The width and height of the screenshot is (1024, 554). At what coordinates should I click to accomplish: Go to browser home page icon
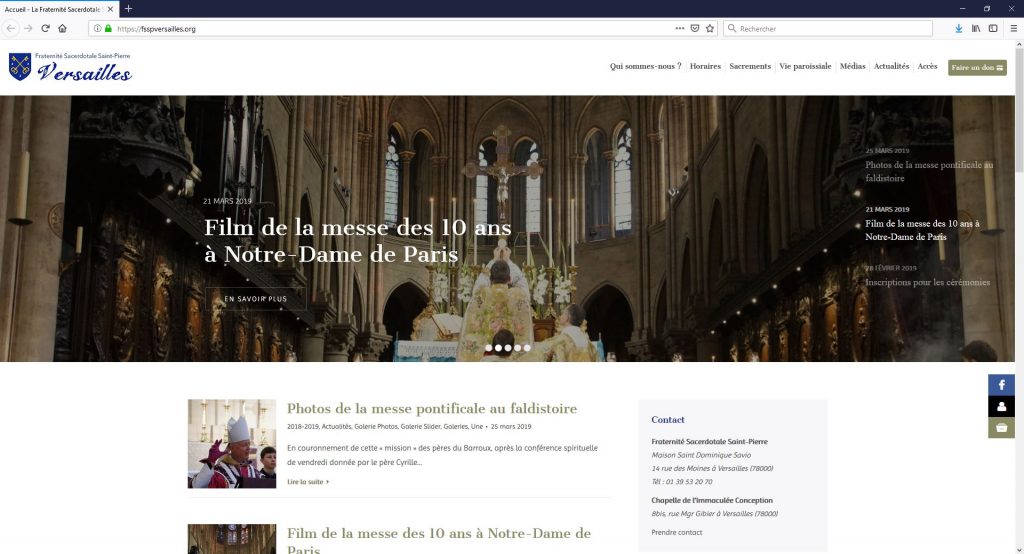click(63, 29)
